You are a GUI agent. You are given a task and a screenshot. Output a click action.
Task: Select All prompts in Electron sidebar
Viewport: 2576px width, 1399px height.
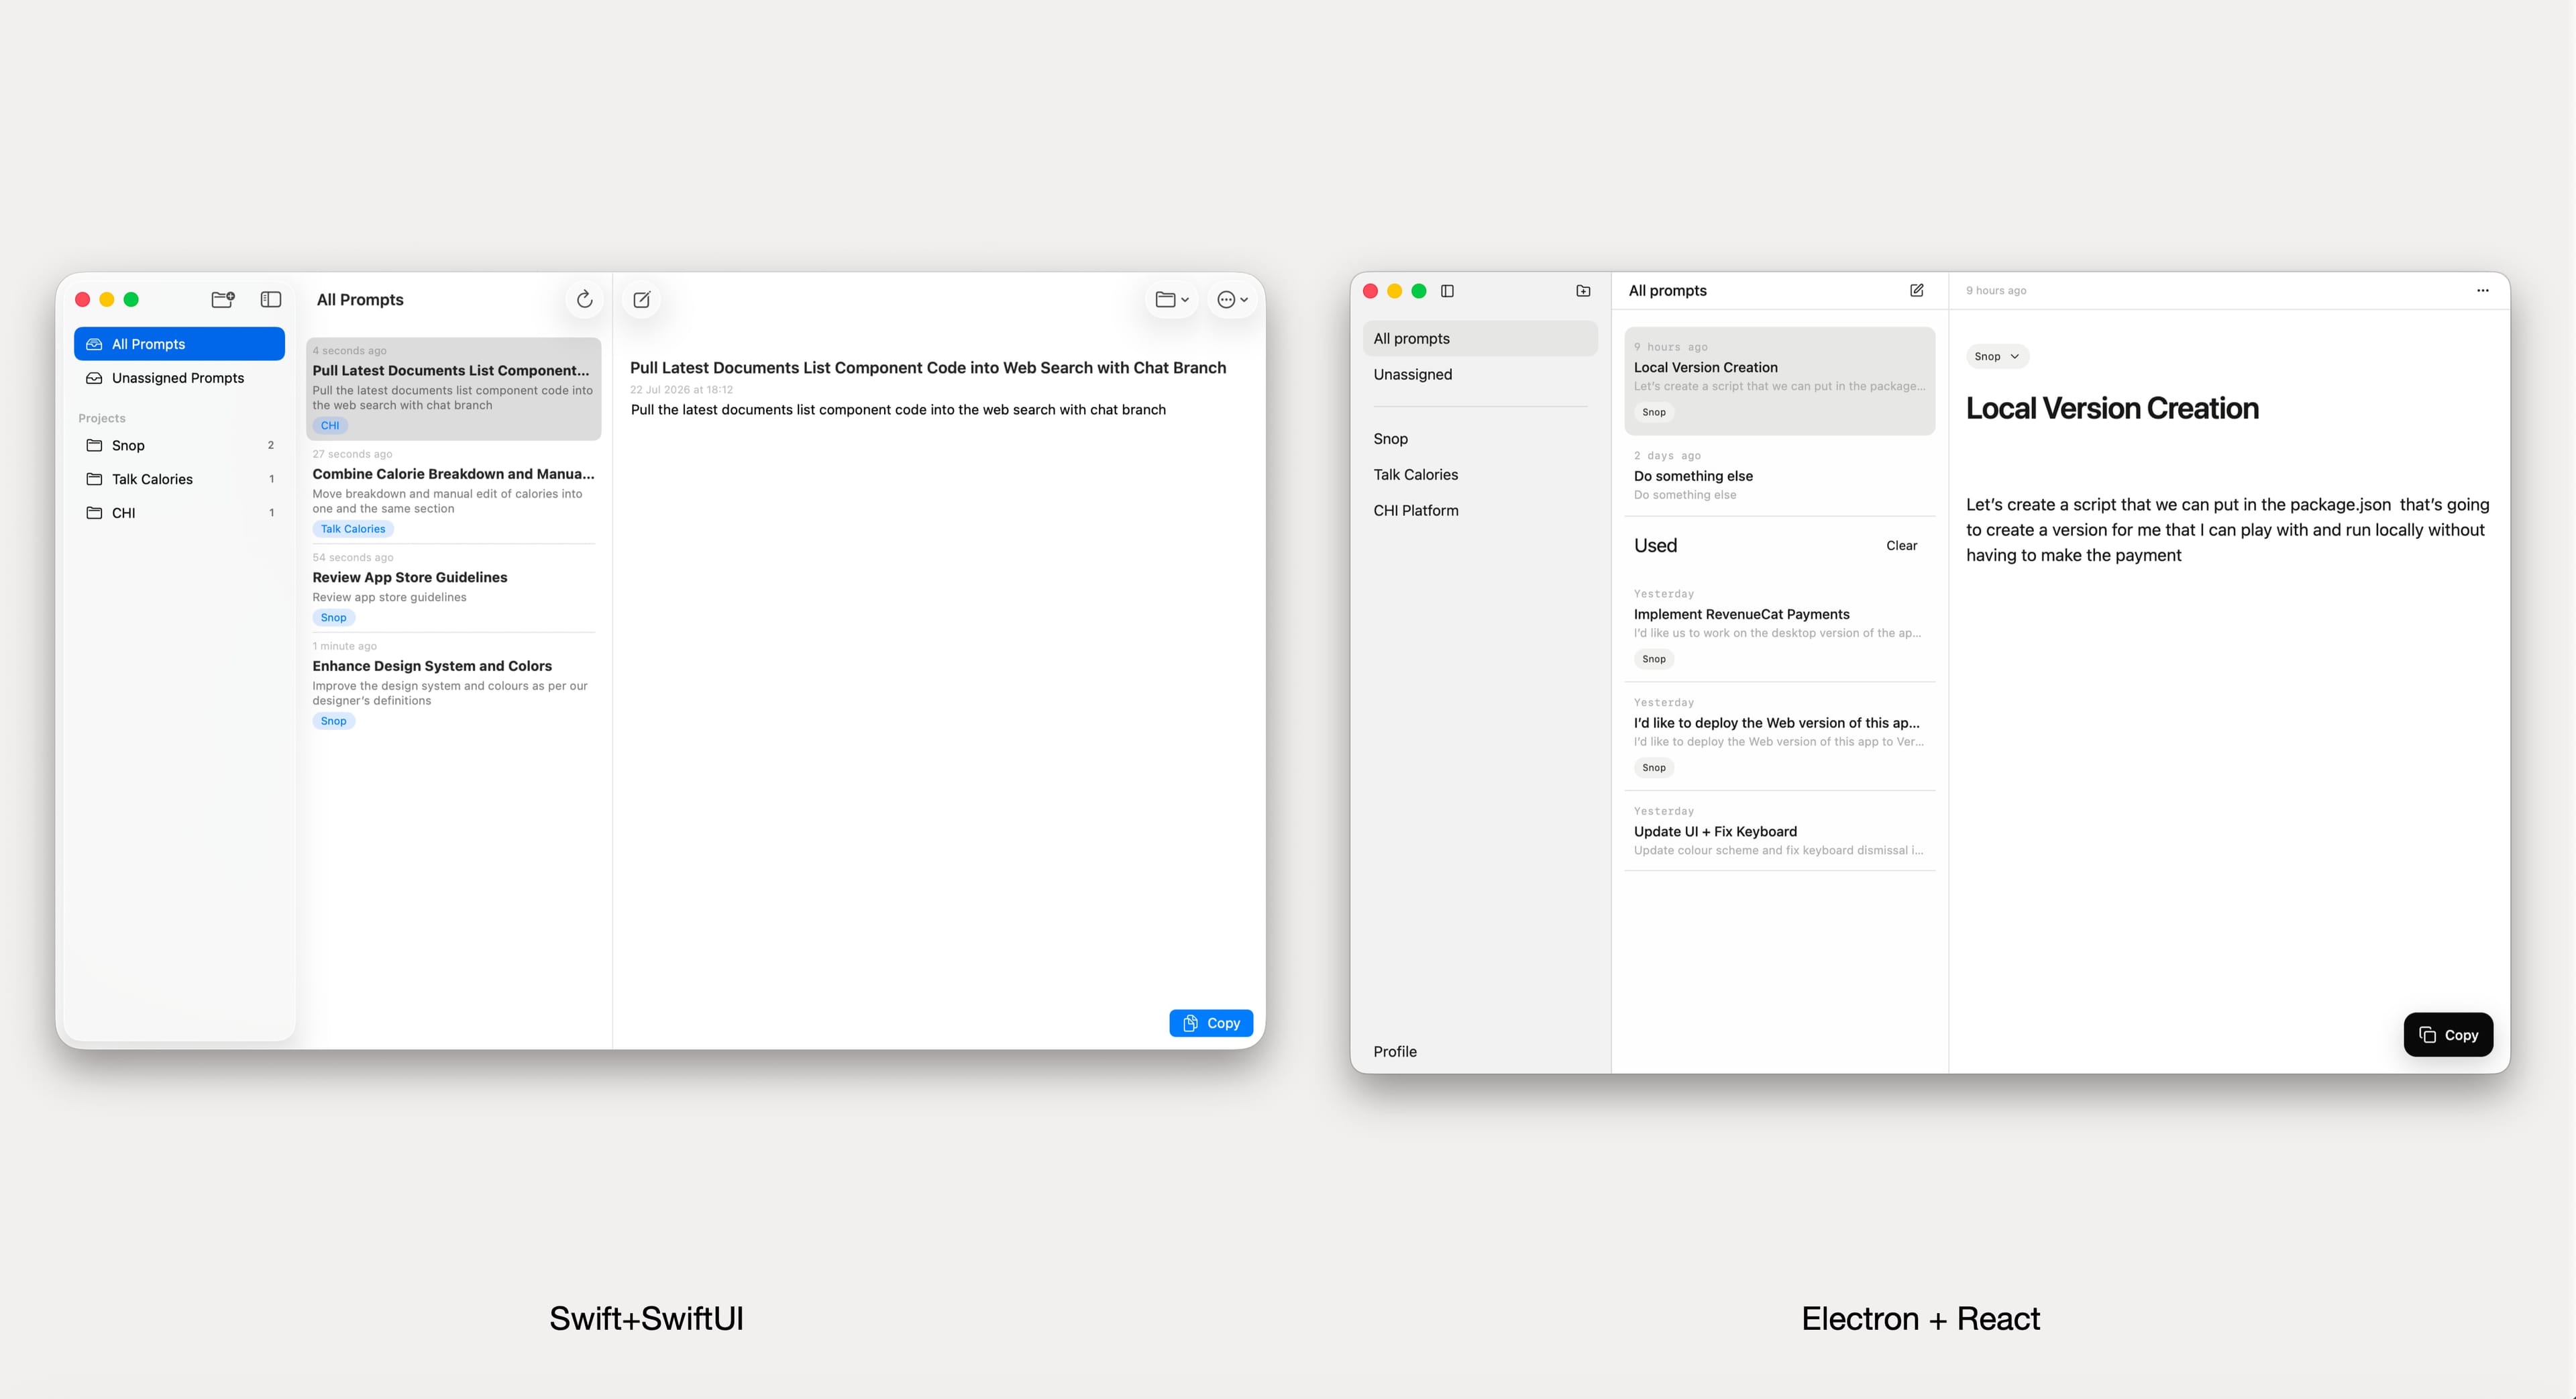tap(1480, 339)
